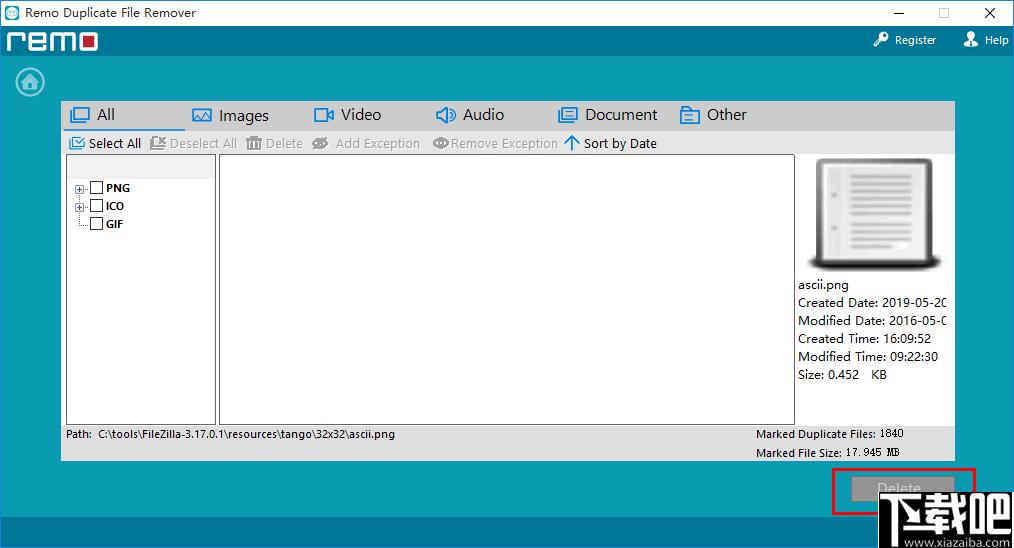Click Marked File Size 17.945 MB text
The width and height of the screenshot is (1014, 548).
828,452
